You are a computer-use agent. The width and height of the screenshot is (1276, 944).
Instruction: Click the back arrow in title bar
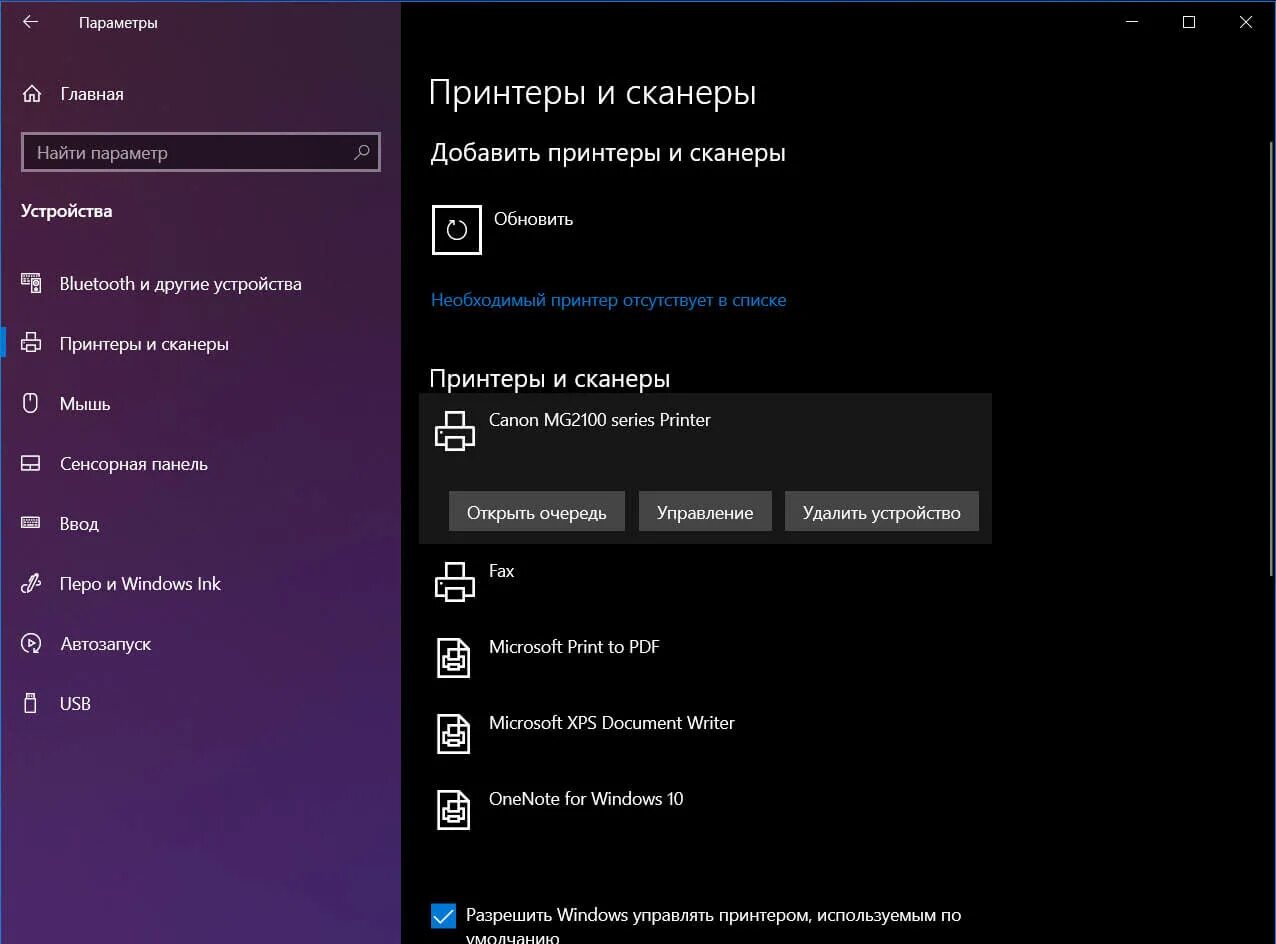pos(30,22)
